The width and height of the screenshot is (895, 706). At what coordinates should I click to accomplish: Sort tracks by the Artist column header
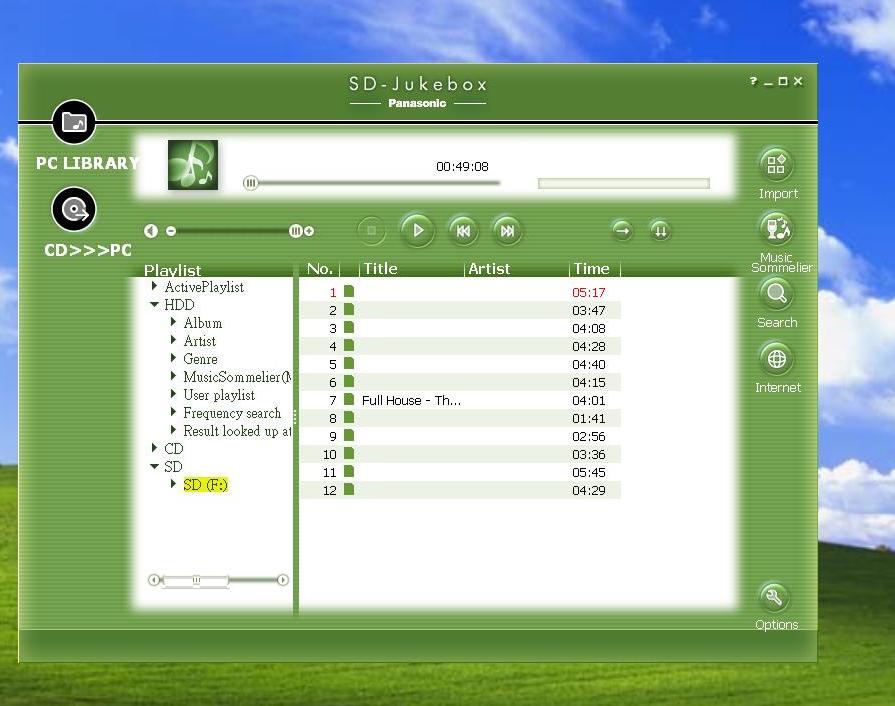489,268
